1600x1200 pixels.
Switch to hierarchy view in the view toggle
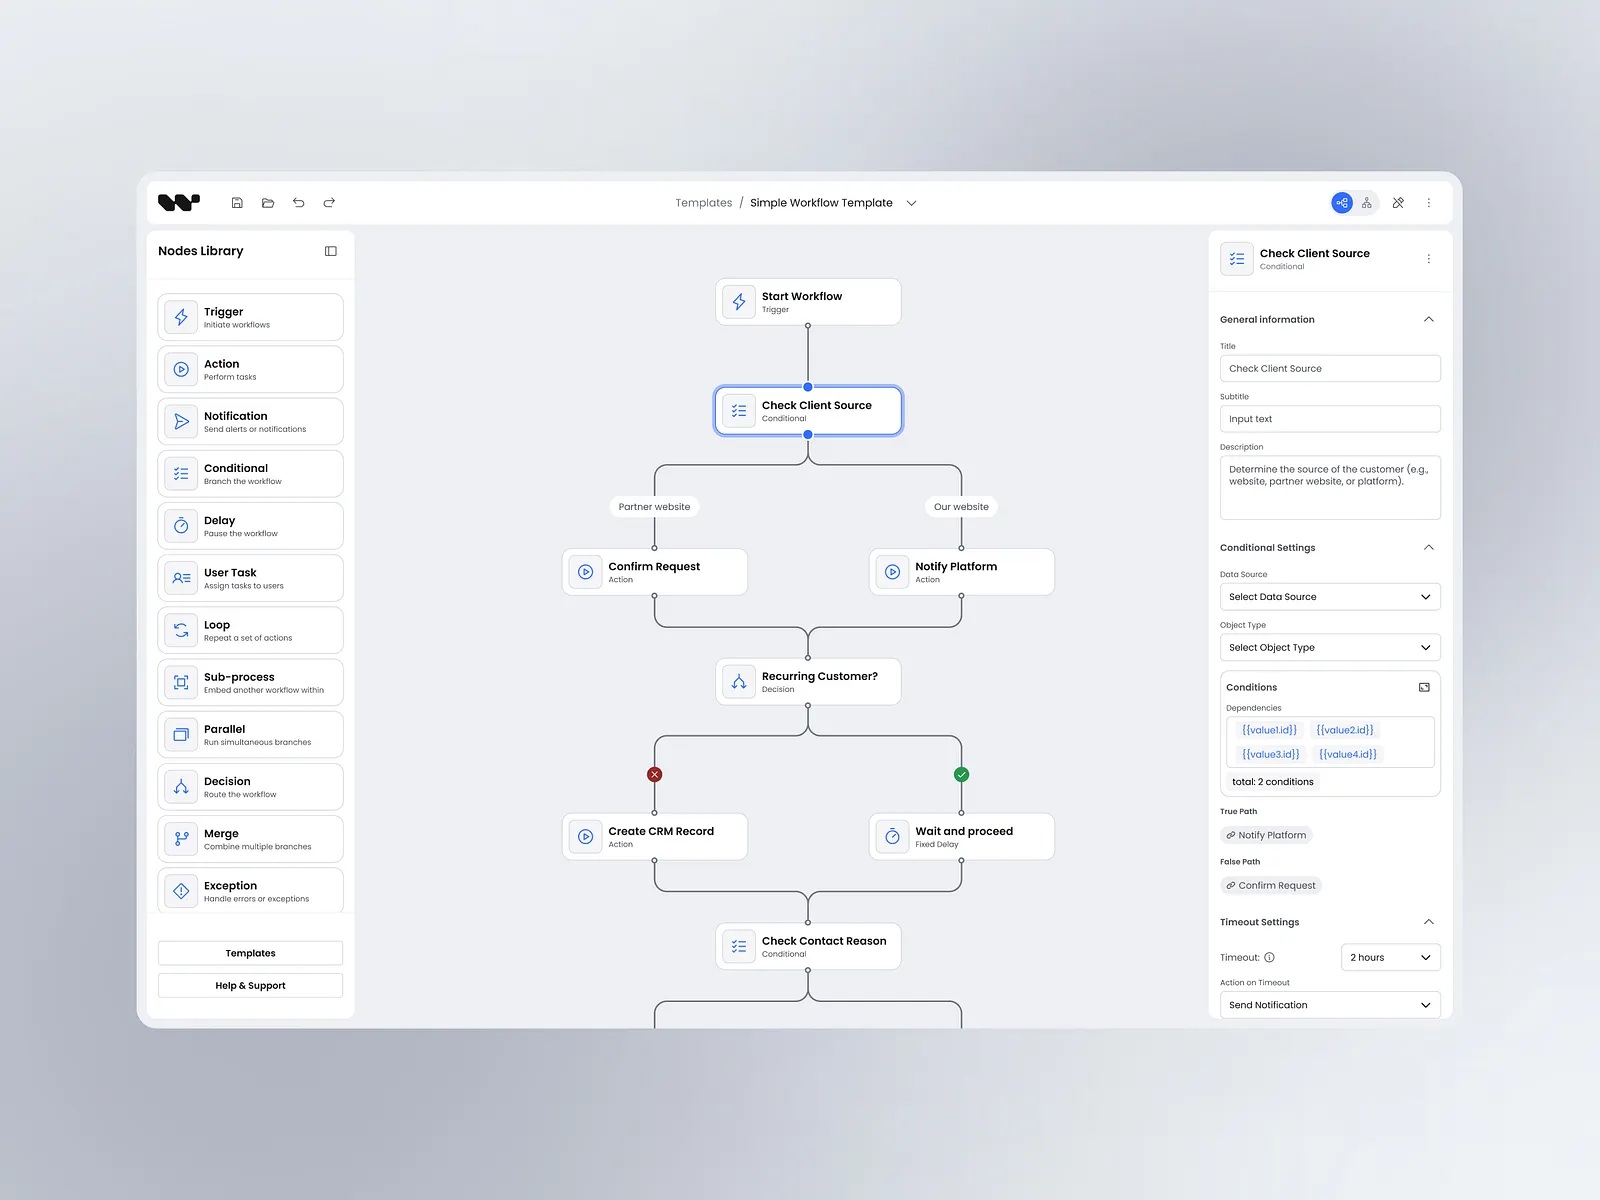(x=1367, y=202)
